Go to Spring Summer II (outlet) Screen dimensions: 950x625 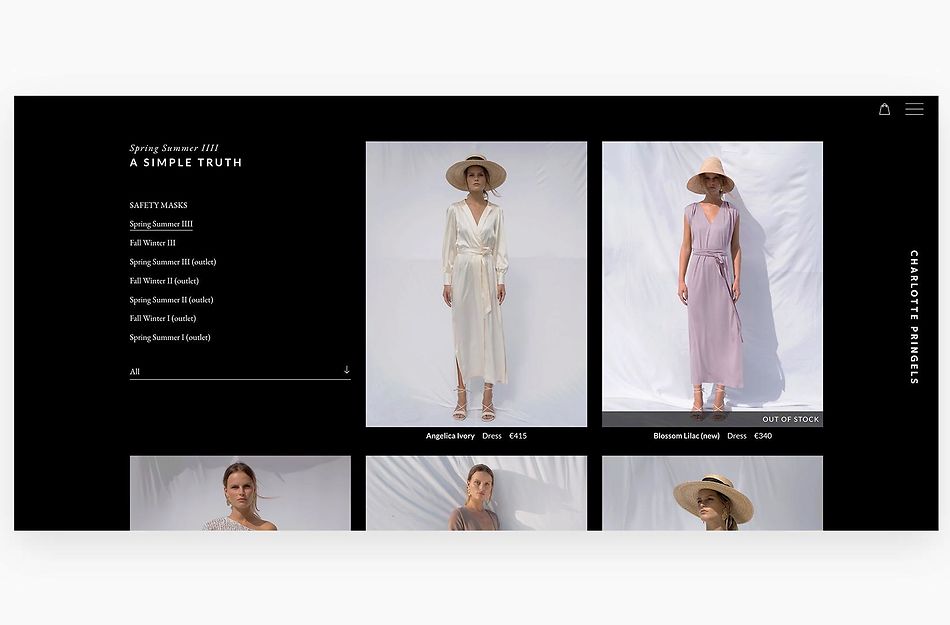tap(171, 300)
